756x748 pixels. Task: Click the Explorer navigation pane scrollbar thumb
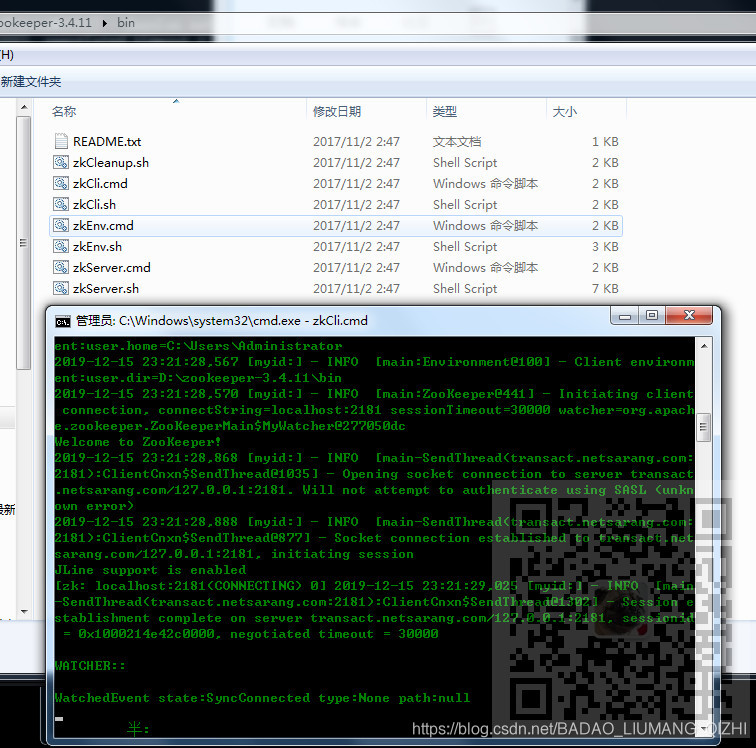(x=23, y=243)
